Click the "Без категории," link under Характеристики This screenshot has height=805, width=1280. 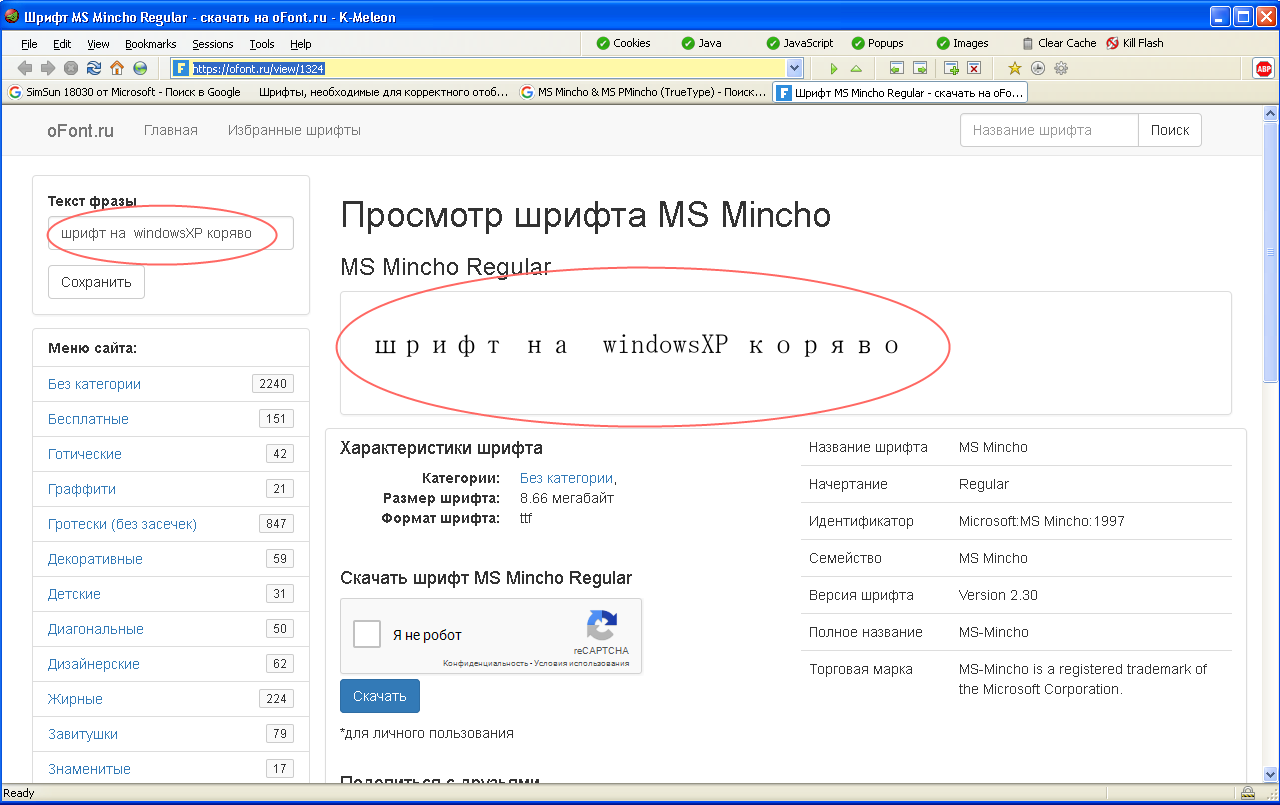click(568, 478)
